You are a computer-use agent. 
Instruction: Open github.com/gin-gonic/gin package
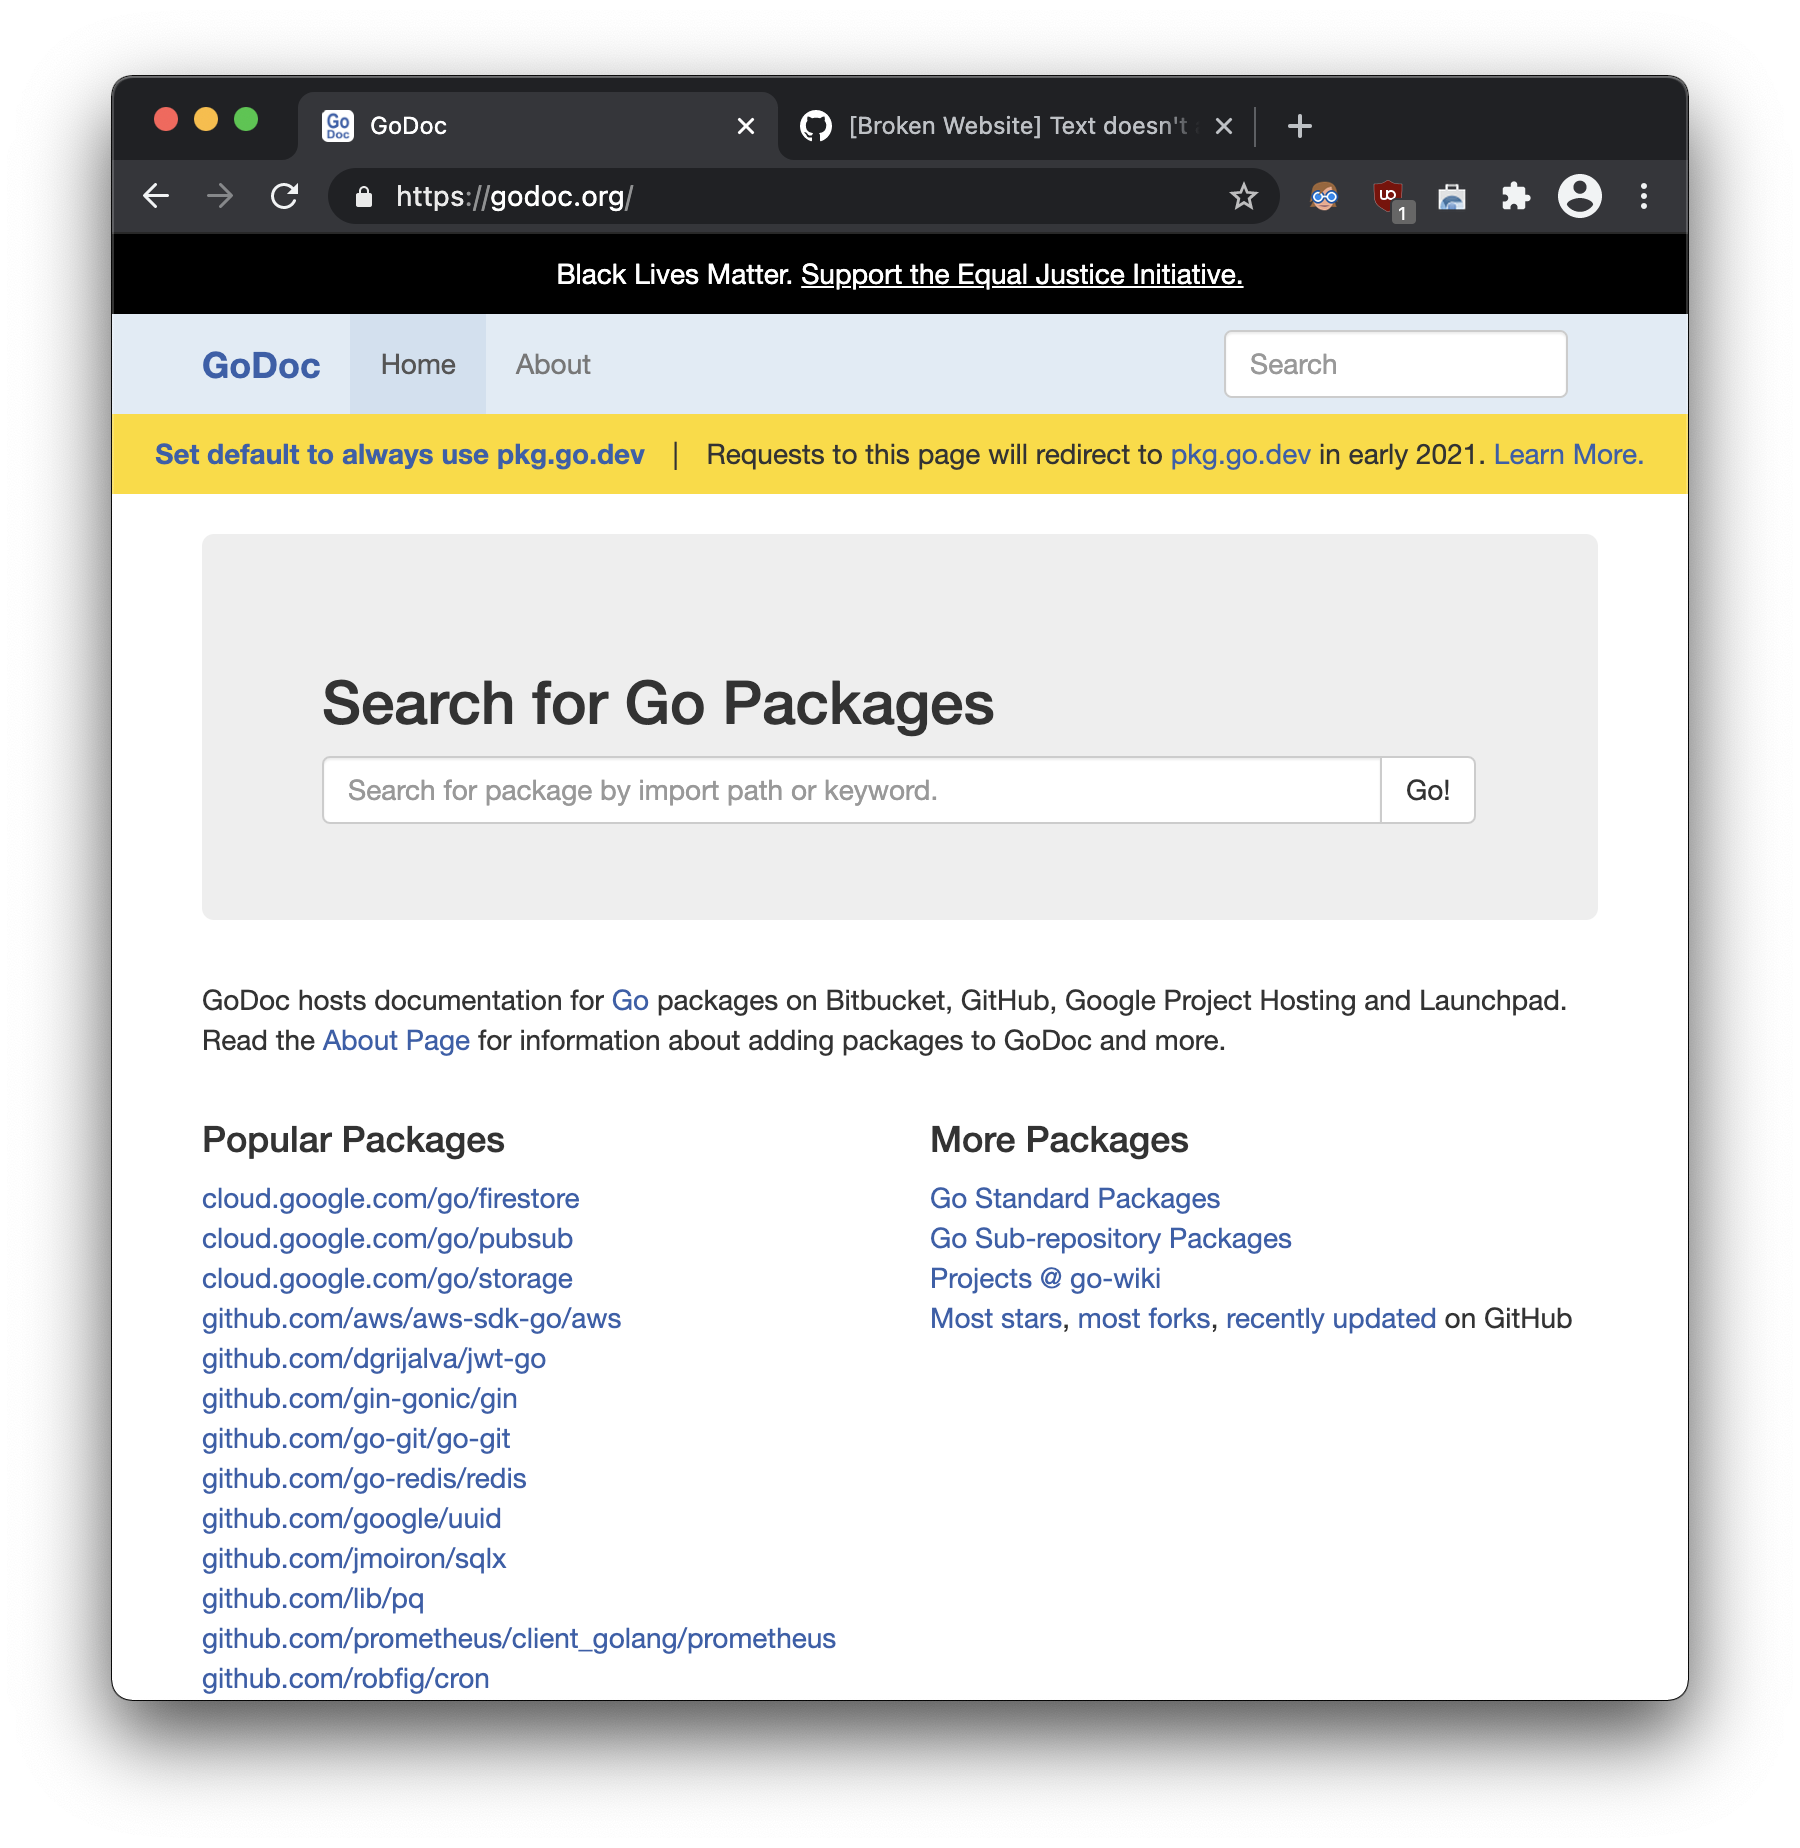pos(359,1398)
